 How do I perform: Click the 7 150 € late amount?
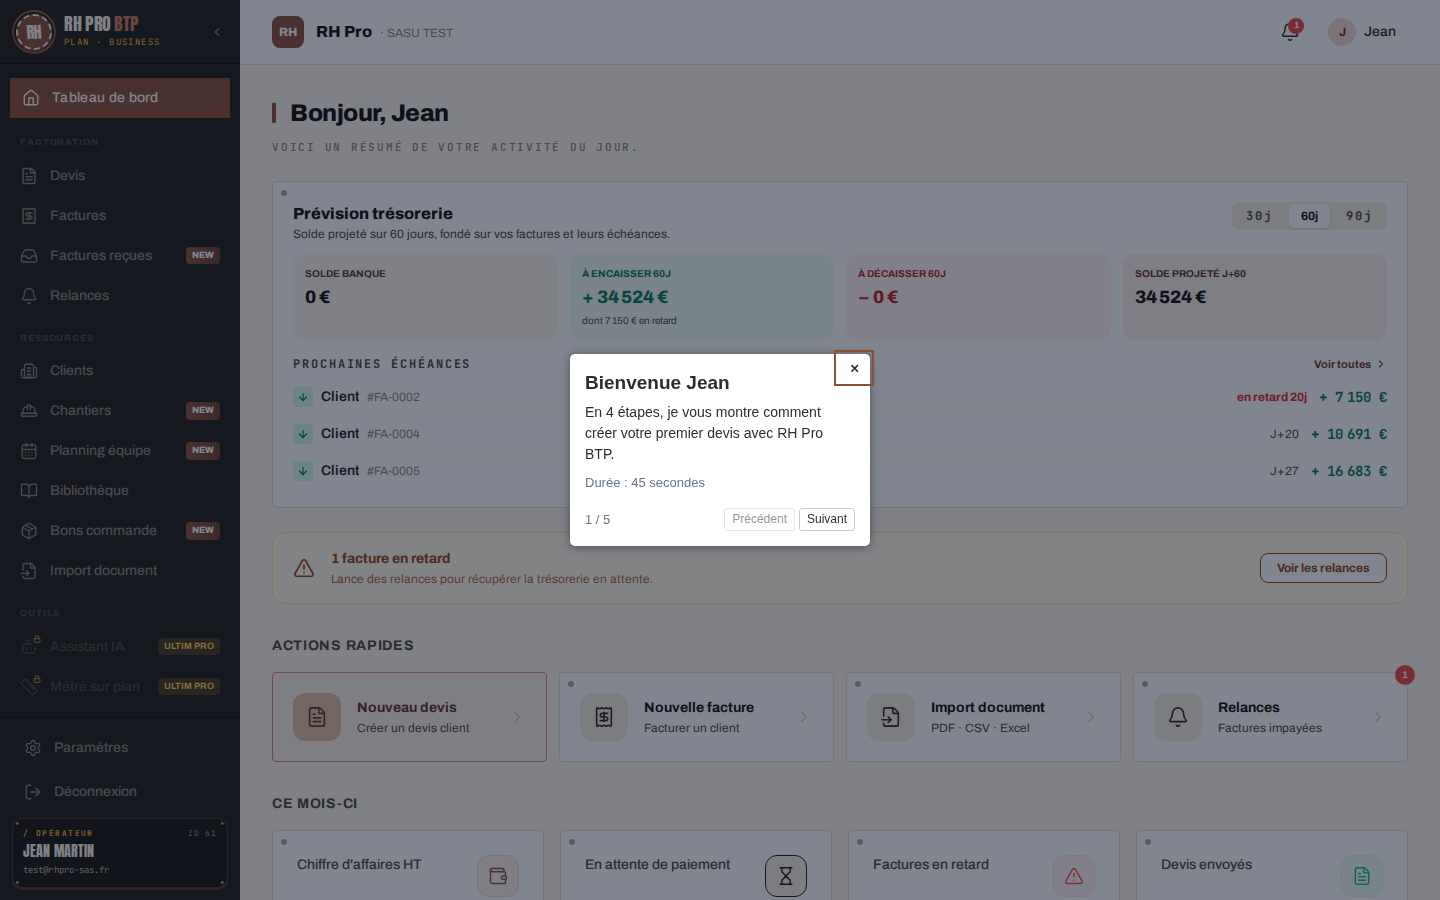coord(1353,397)
